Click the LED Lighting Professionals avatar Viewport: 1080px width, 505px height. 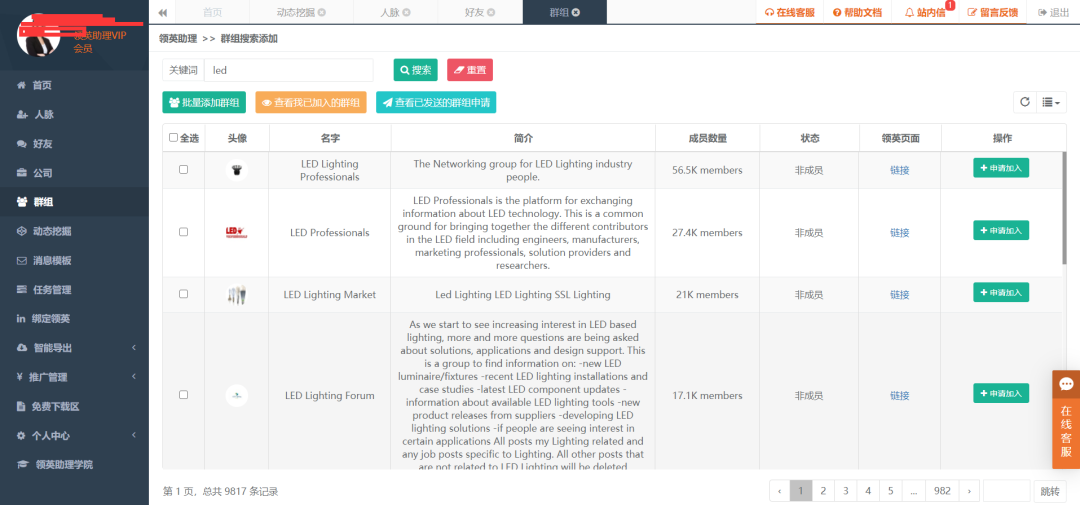(x=236, y=170)
